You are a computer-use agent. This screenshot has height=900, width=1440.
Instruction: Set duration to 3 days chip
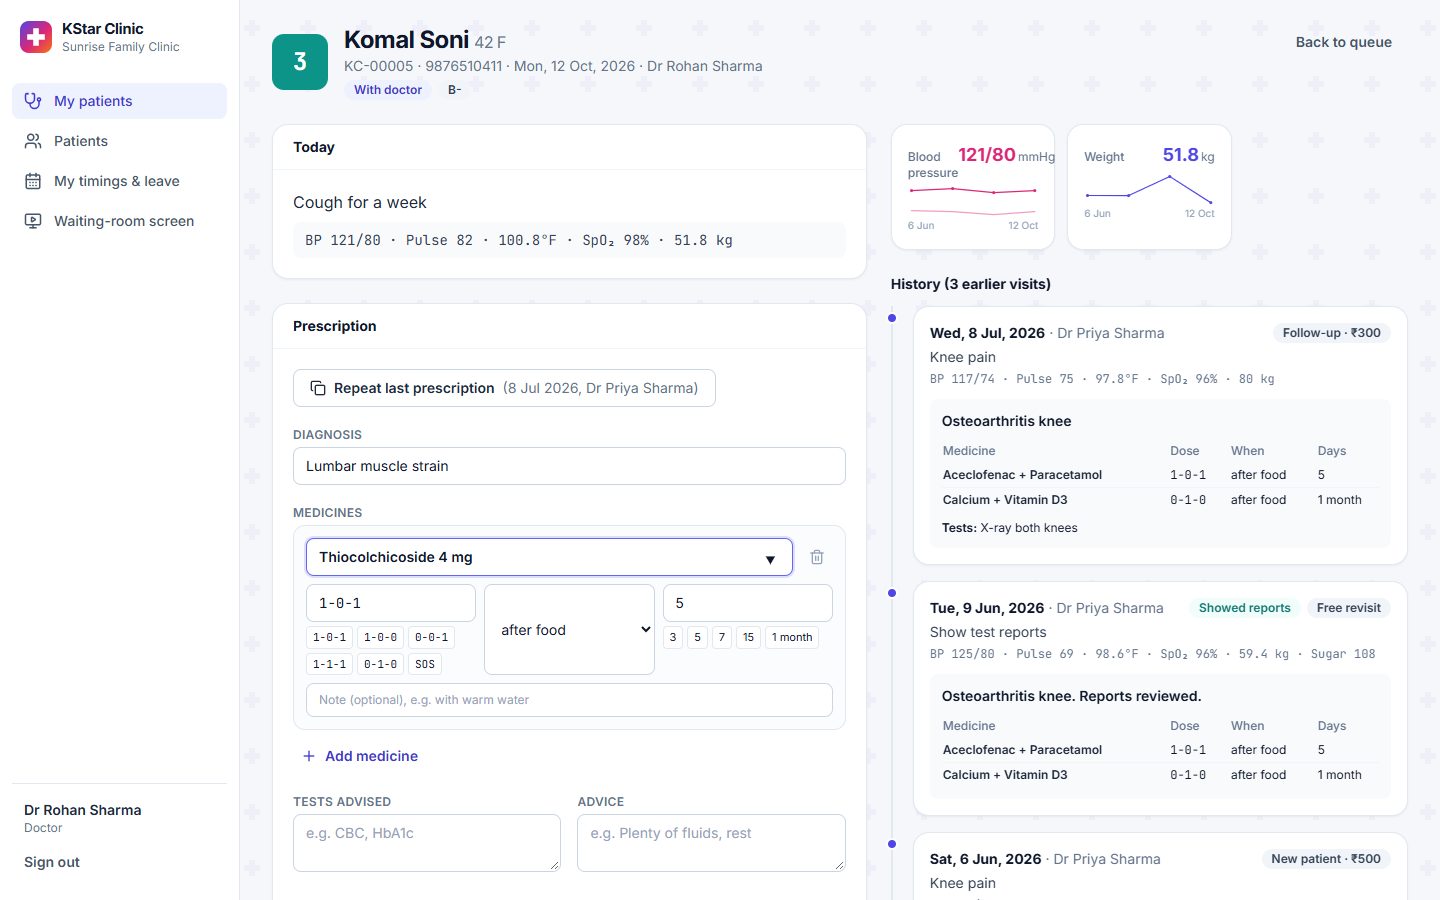click(673, 637)
